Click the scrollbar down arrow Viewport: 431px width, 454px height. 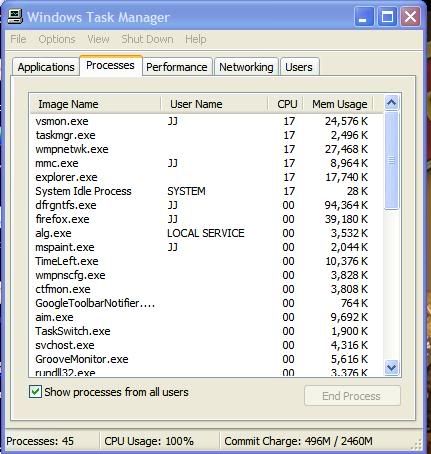[x=391, y=367]
